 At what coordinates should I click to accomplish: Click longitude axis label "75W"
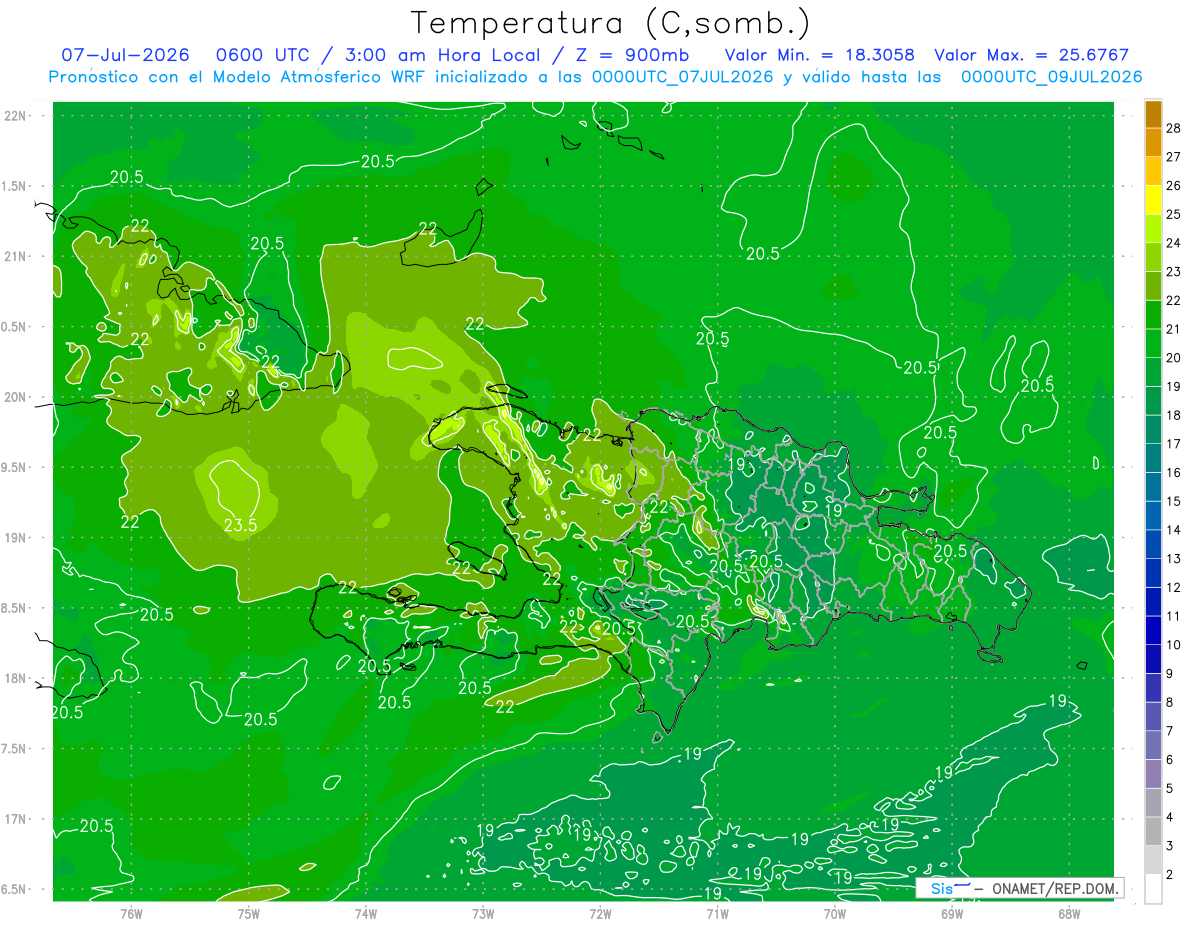(x=248, y=913)
